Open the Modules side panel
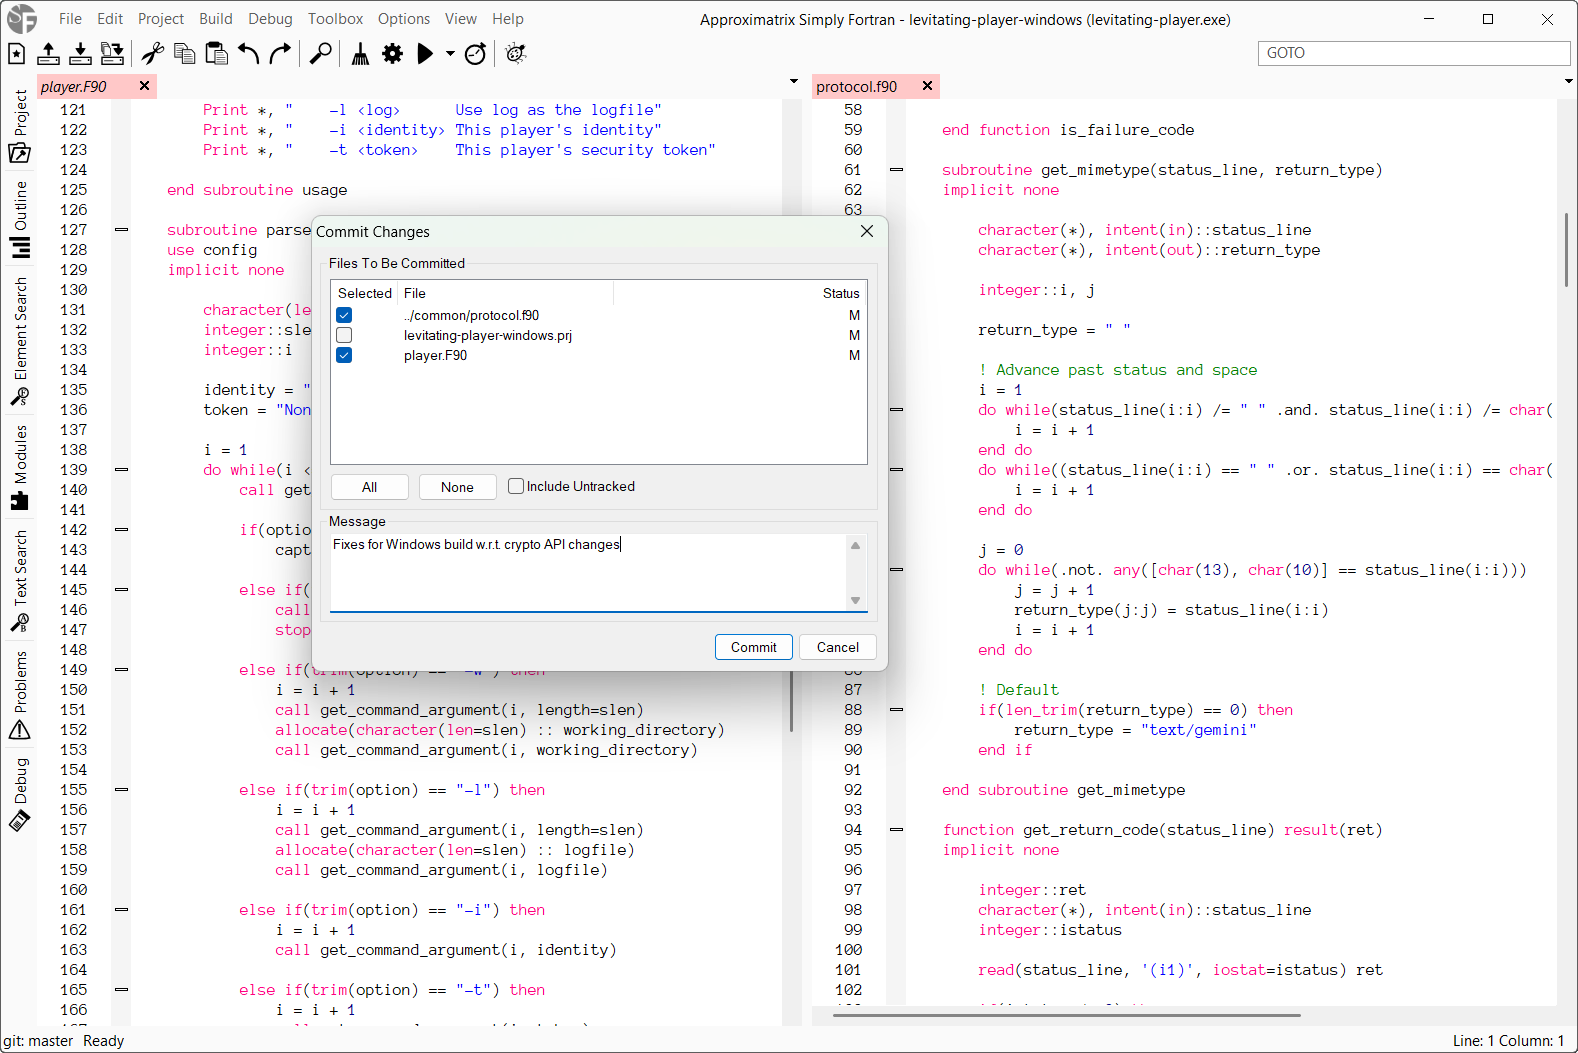Viewport: 1578px width, 1053px height. point(20,467)
